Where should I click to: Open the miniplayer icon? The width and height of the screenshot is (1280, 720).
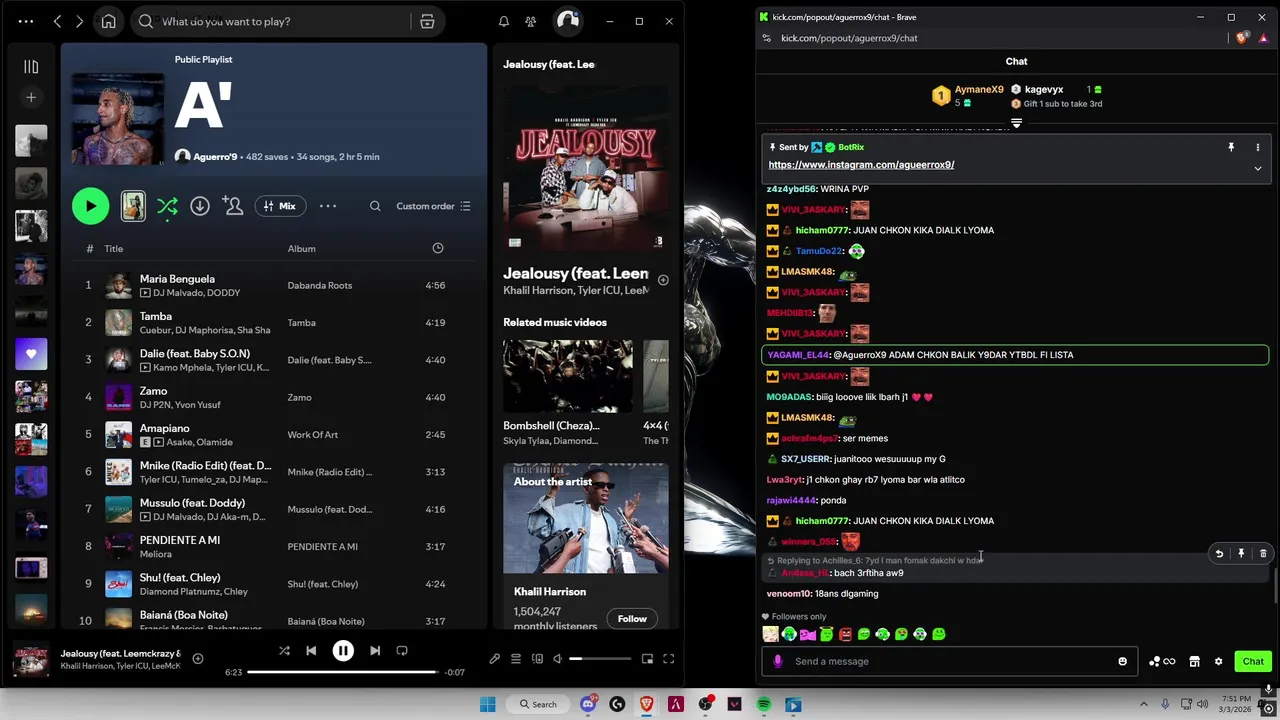coord(647,659)
